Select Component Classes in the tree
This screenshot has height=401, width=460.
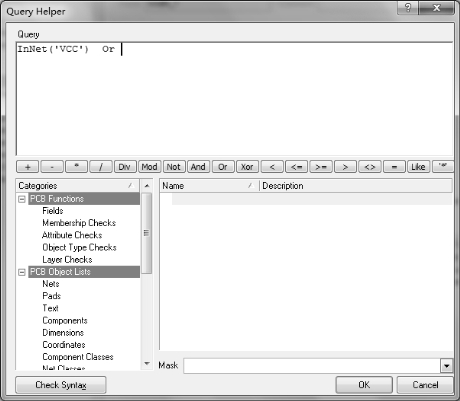coord(78,357)
